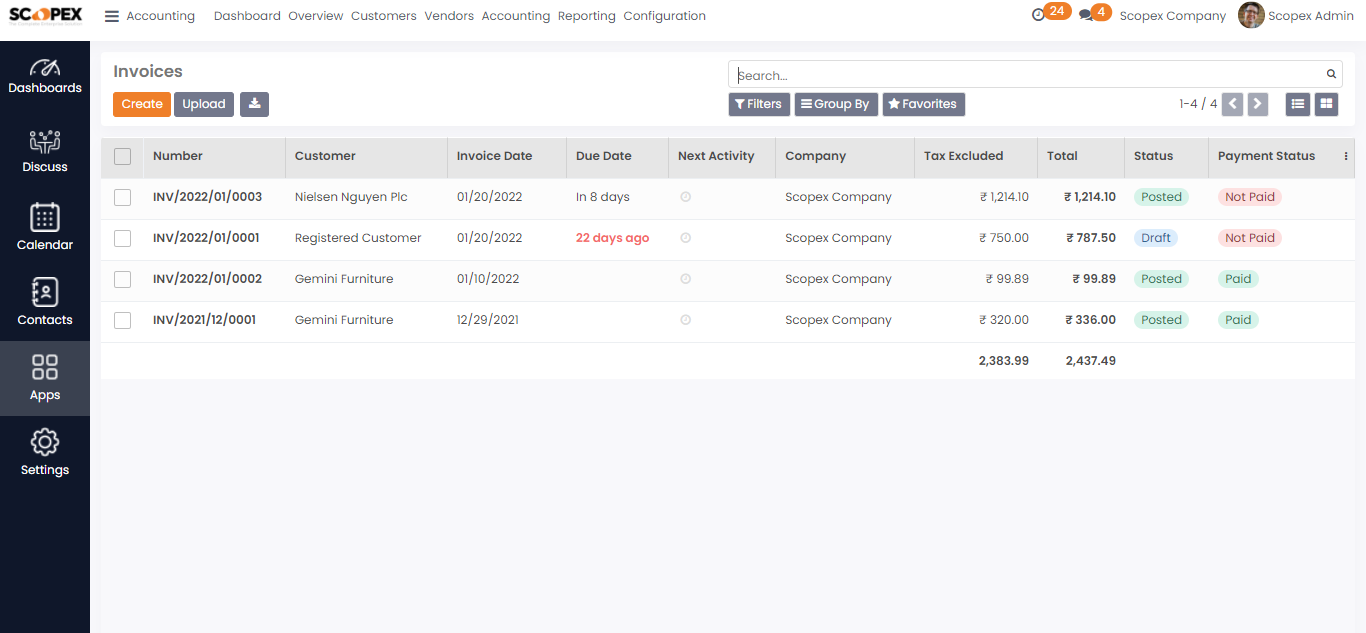This screenshot has width=1366, height=633.
Task: Open the optional columns menu (three dots)
Action: coord(1346,156)
